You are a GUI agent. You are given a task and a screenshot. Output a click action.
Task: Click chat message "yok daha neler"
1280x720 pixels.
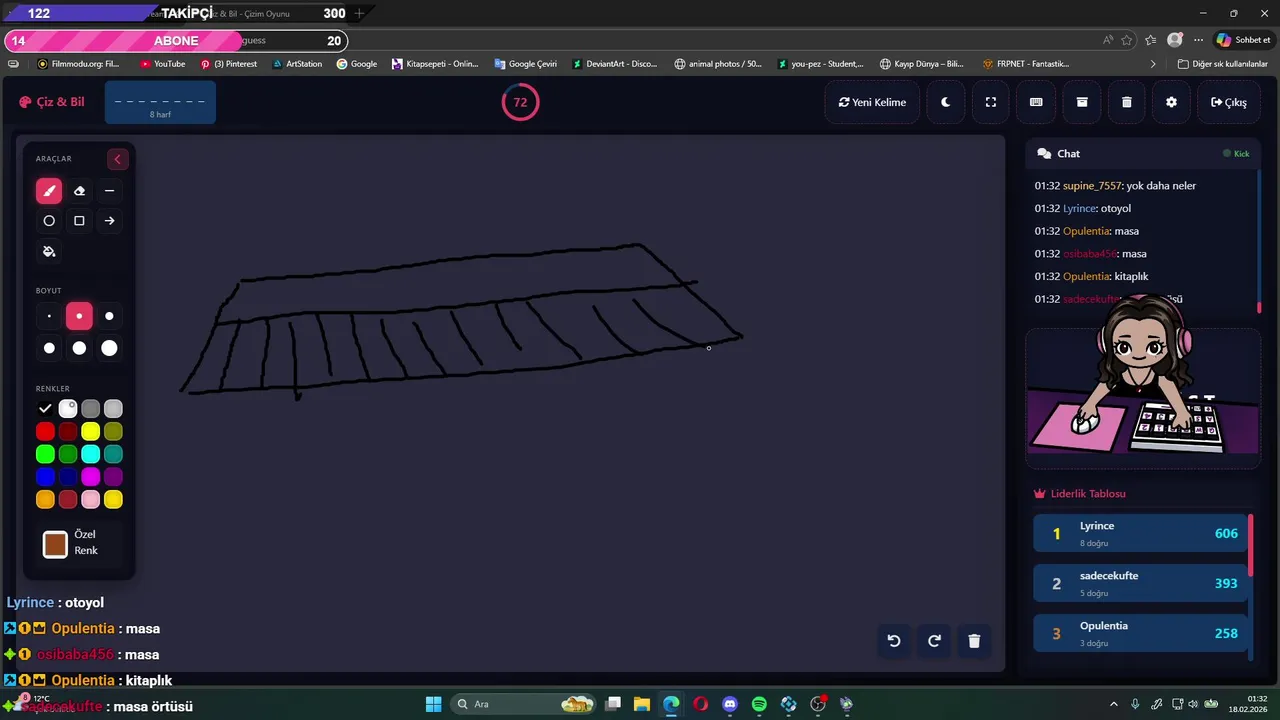pos(1161,186)
